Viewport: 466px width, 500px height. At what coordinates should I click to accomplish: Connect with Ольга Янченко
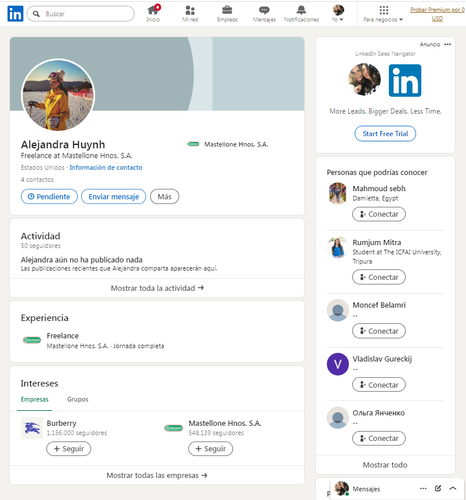[379, 438]
